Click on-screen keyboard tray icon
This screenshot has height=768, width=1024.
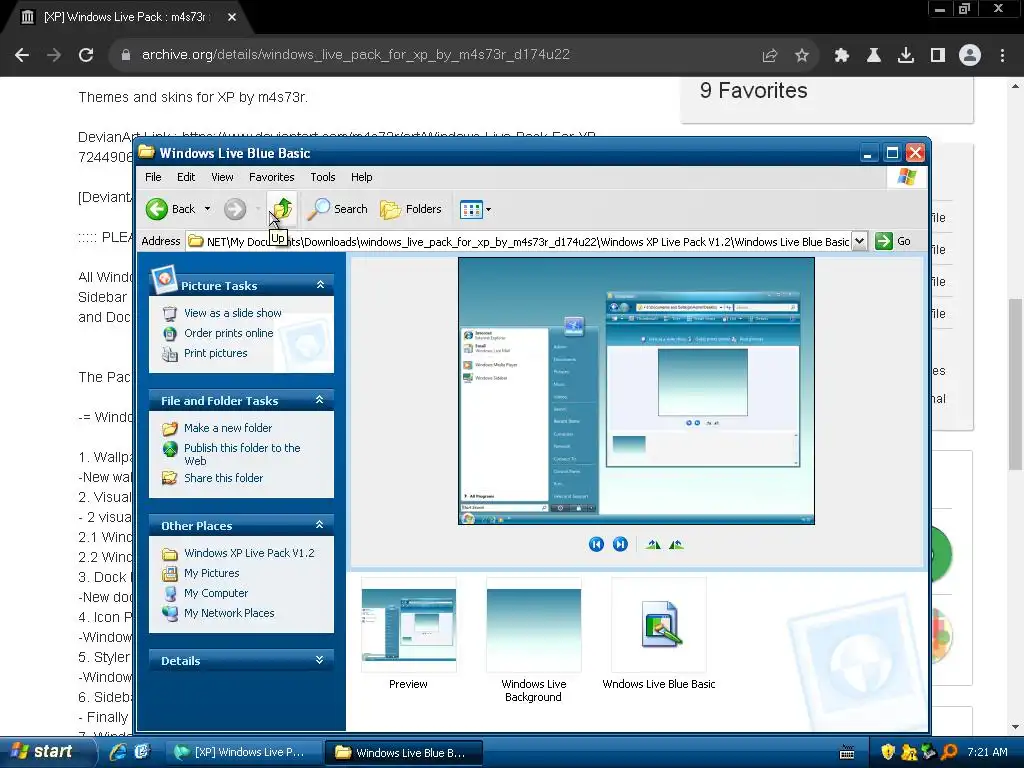[x=847, y=752]
